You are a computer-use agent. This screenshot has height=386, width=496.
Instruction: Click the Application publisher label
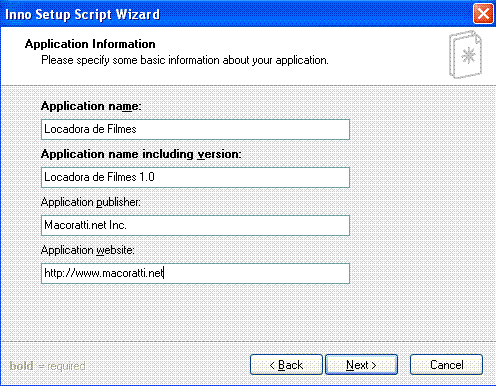pyautogui.click(x=91, y=202)
